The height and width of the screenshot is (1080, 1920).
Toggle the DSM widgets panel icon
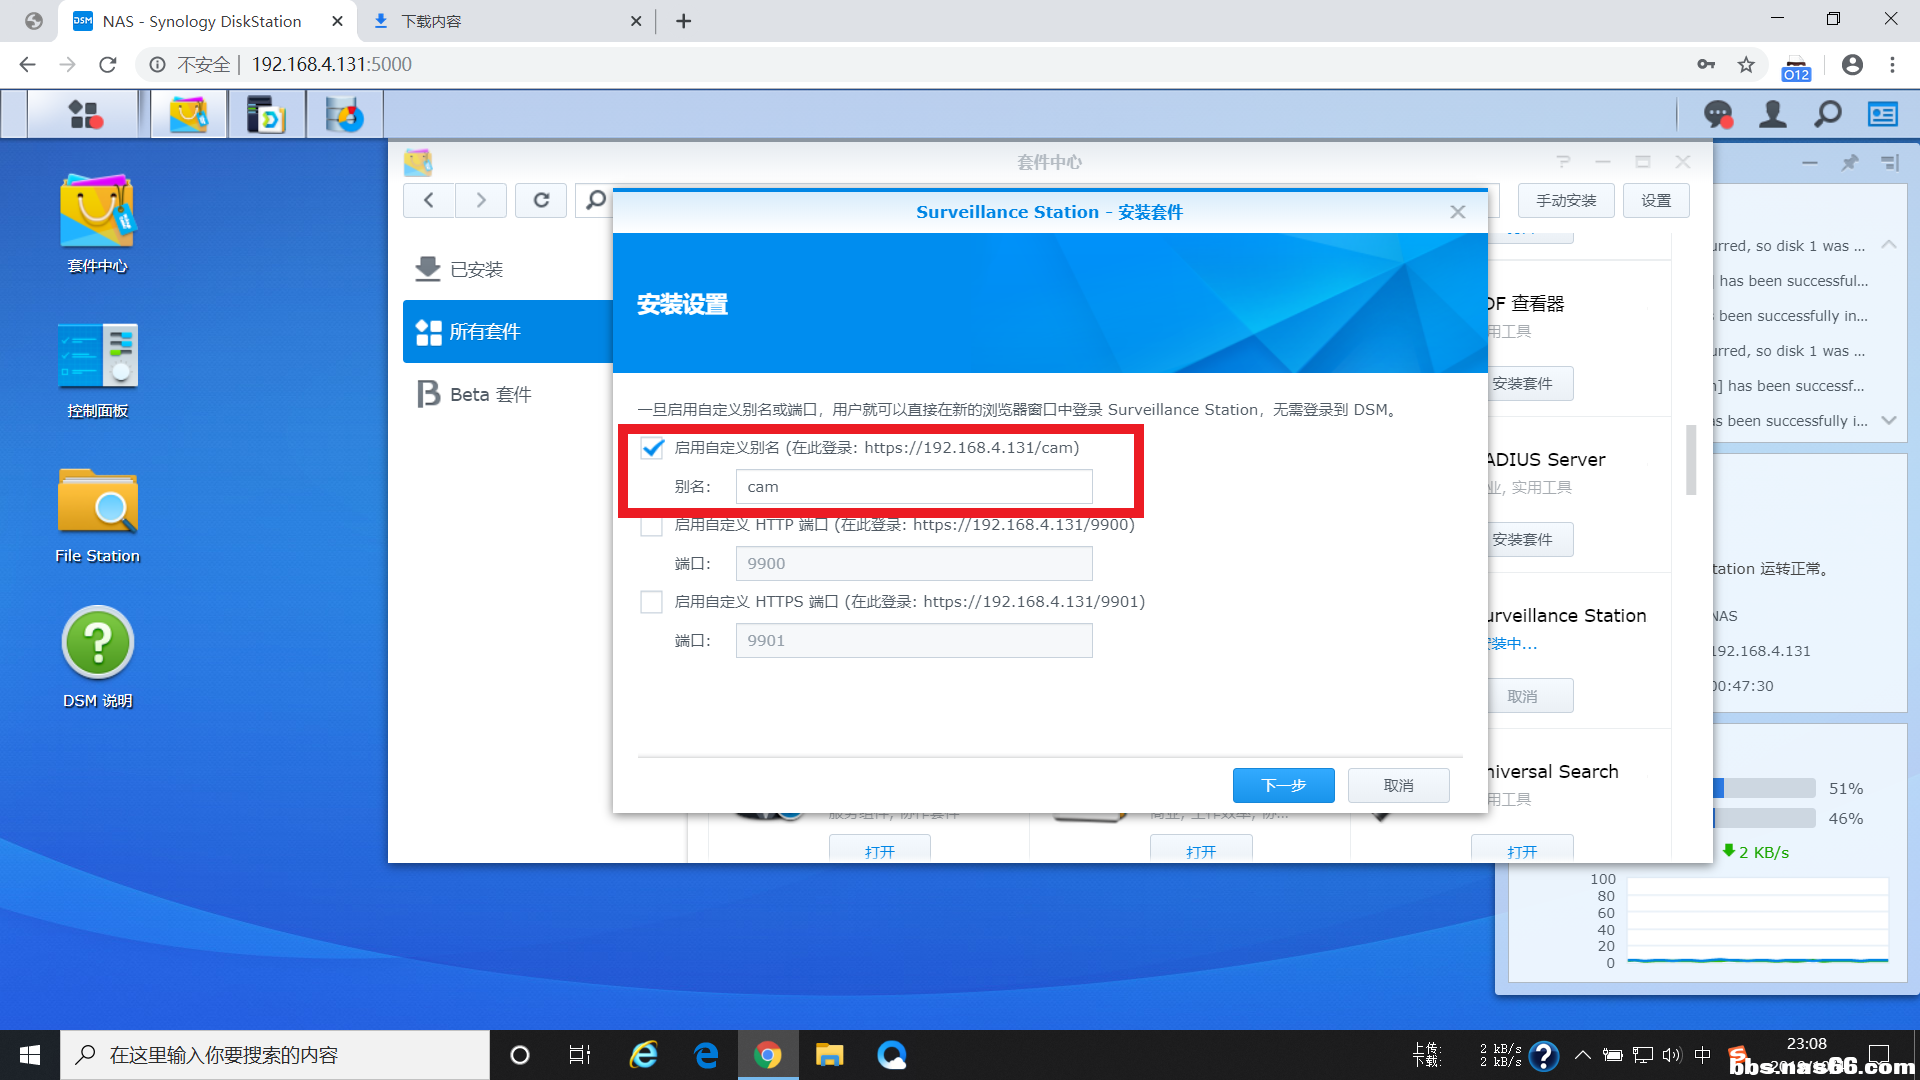(x=1883, y=115)
